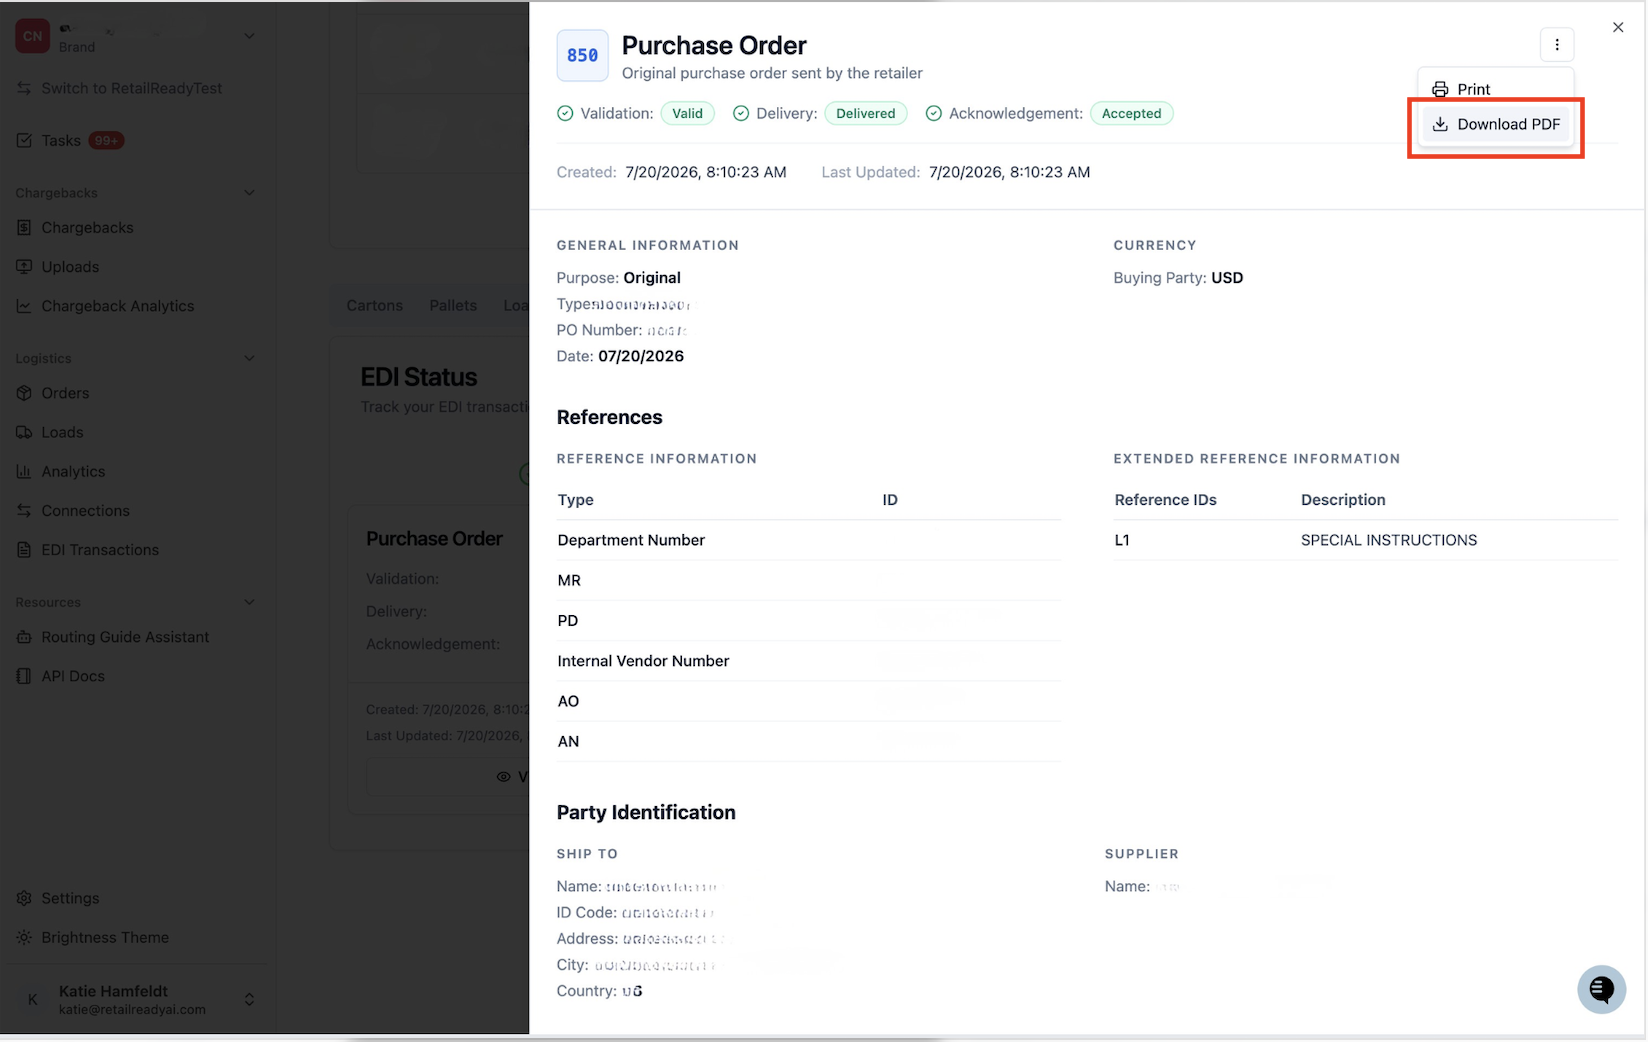
Task: Open the brand switcher dropdown
Action: click(x=249, y=37)
